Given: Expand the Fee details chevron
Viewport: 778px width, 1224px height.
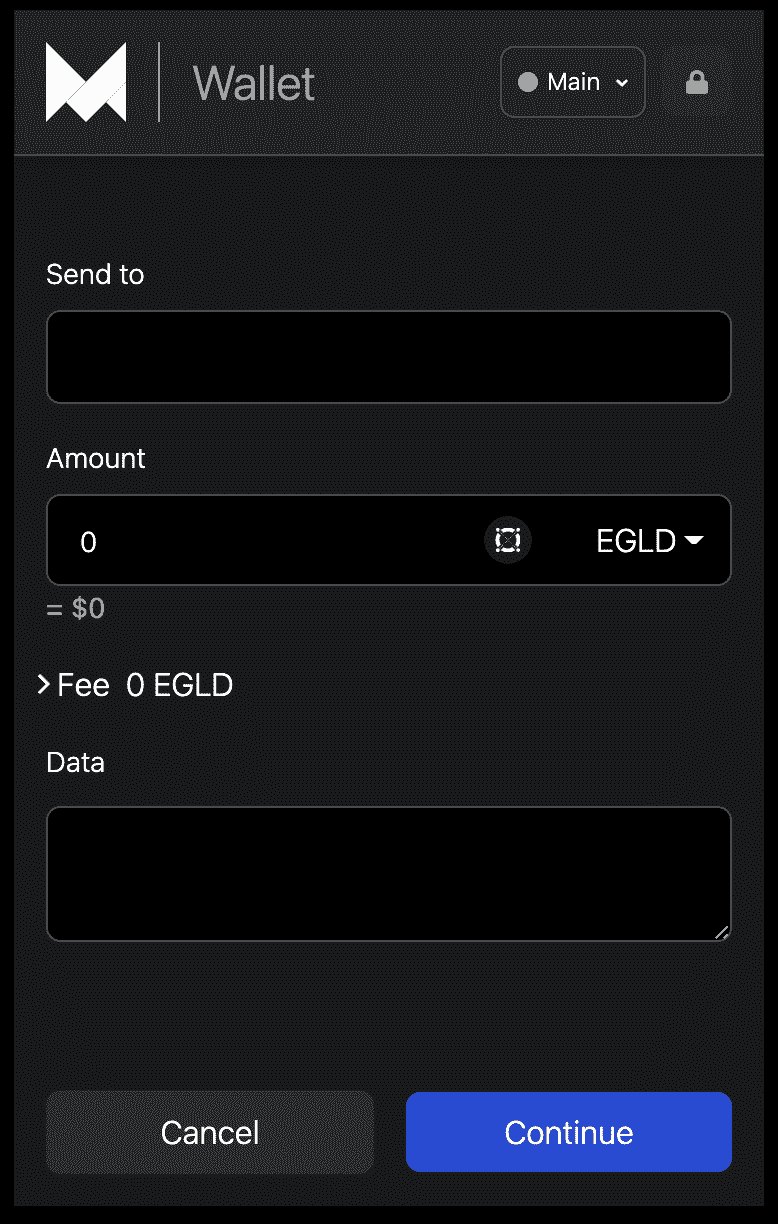Looking at the screenshot, I should [43, 685].
